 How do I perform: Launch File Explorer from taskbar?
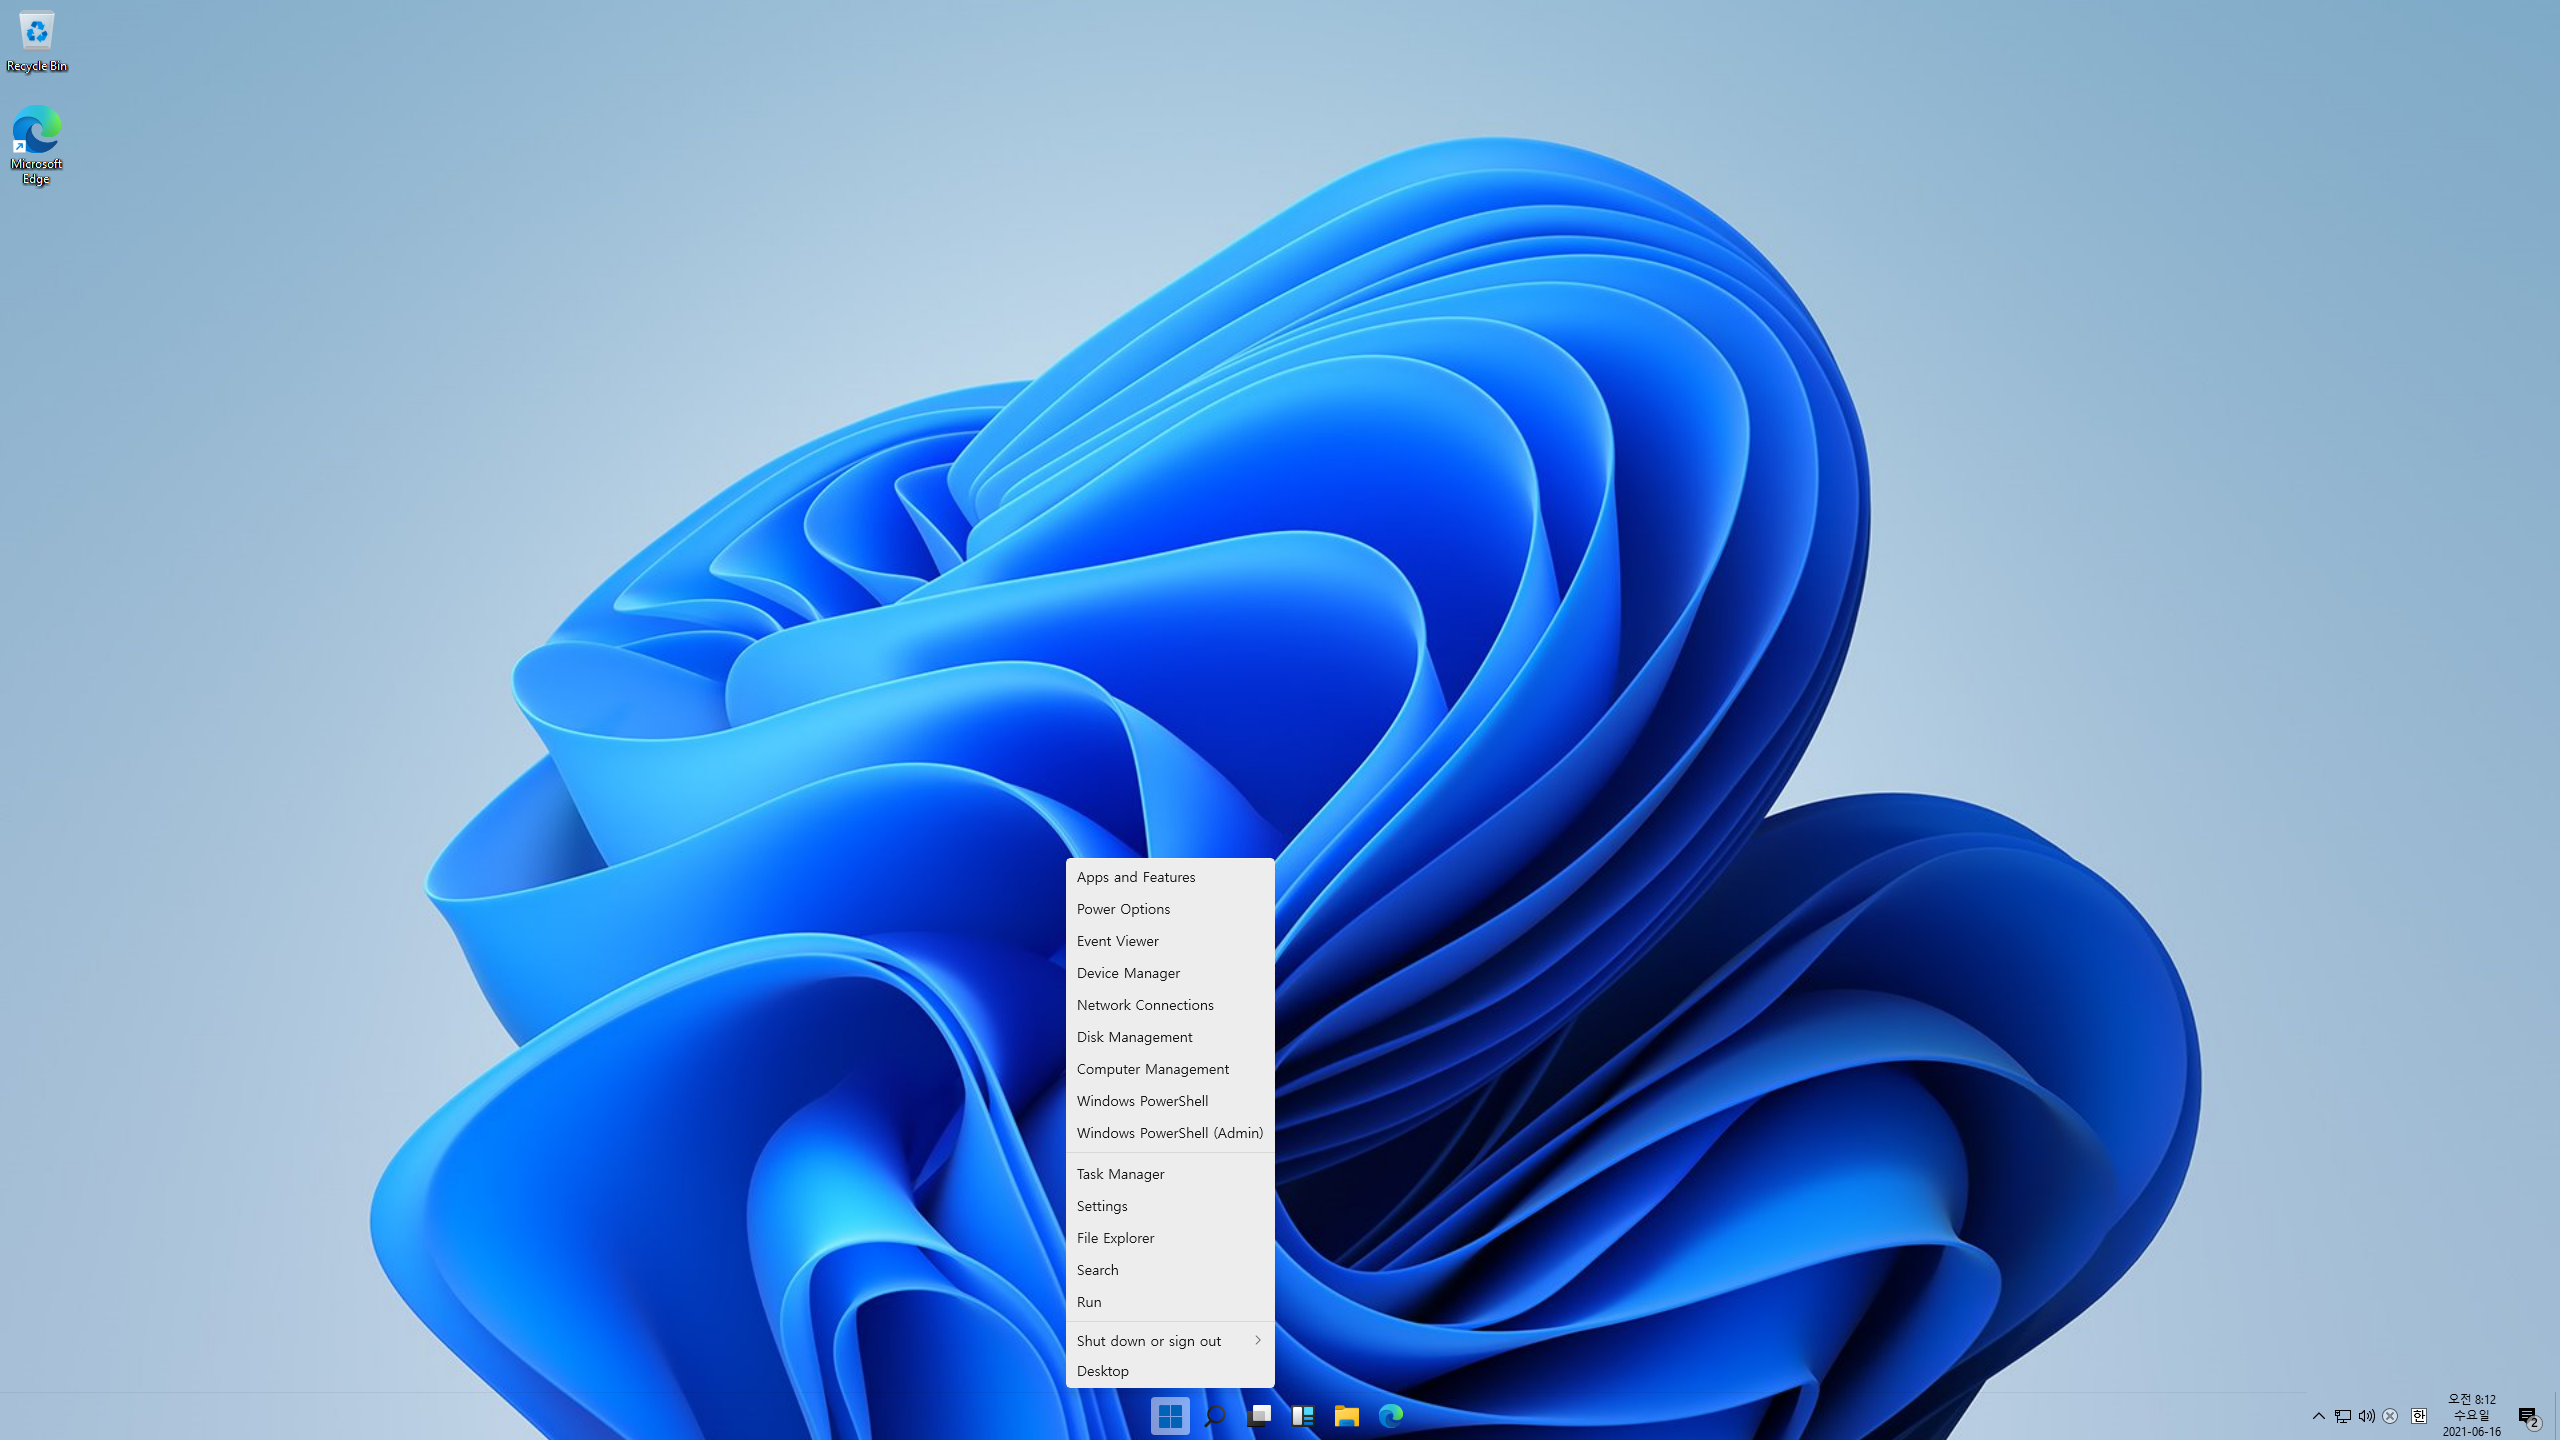click(x=1346, y=1415)
